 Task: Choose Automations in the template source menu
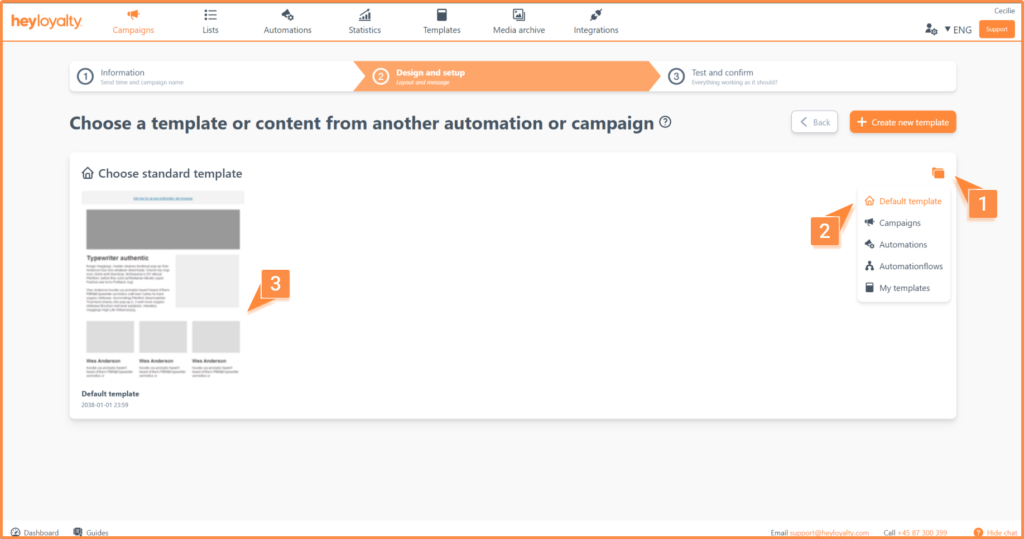click(x=902, y=245)
